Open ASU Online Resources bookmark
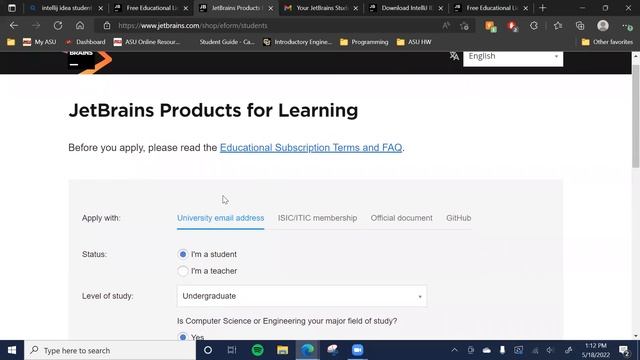This screenshot has width=640, height=360. tap(147, 42)
